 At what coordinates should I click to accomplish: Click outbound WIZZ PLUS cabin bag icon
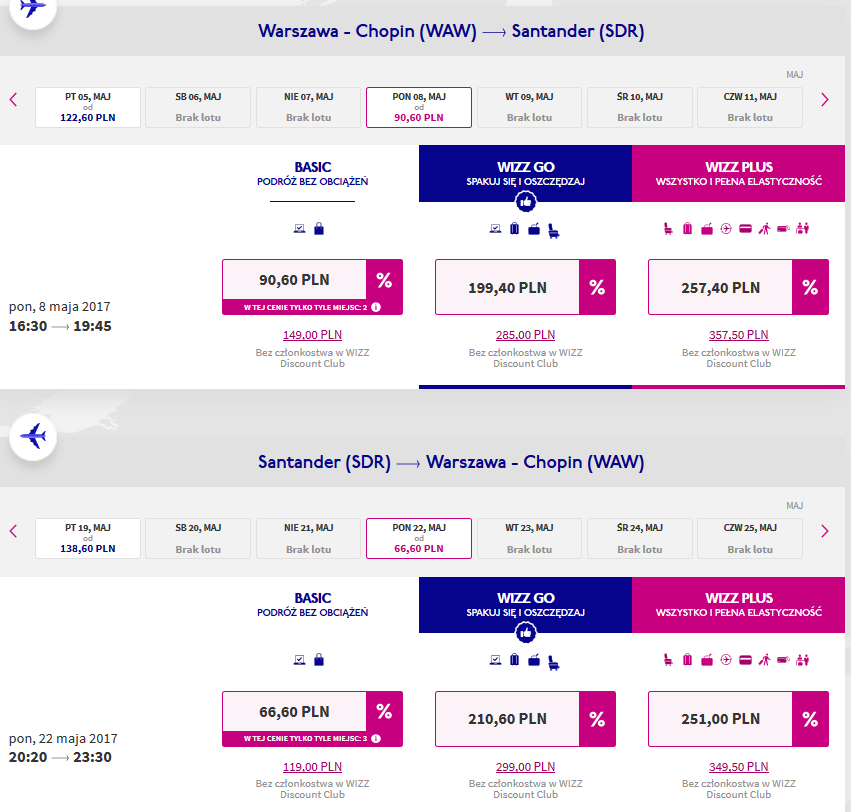[x=707, y=229]
